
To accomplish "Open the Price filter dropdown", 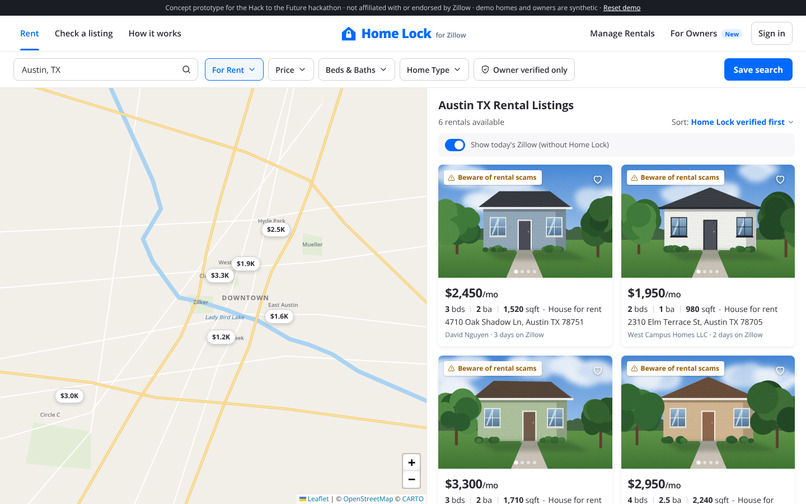I will point(290,69).
